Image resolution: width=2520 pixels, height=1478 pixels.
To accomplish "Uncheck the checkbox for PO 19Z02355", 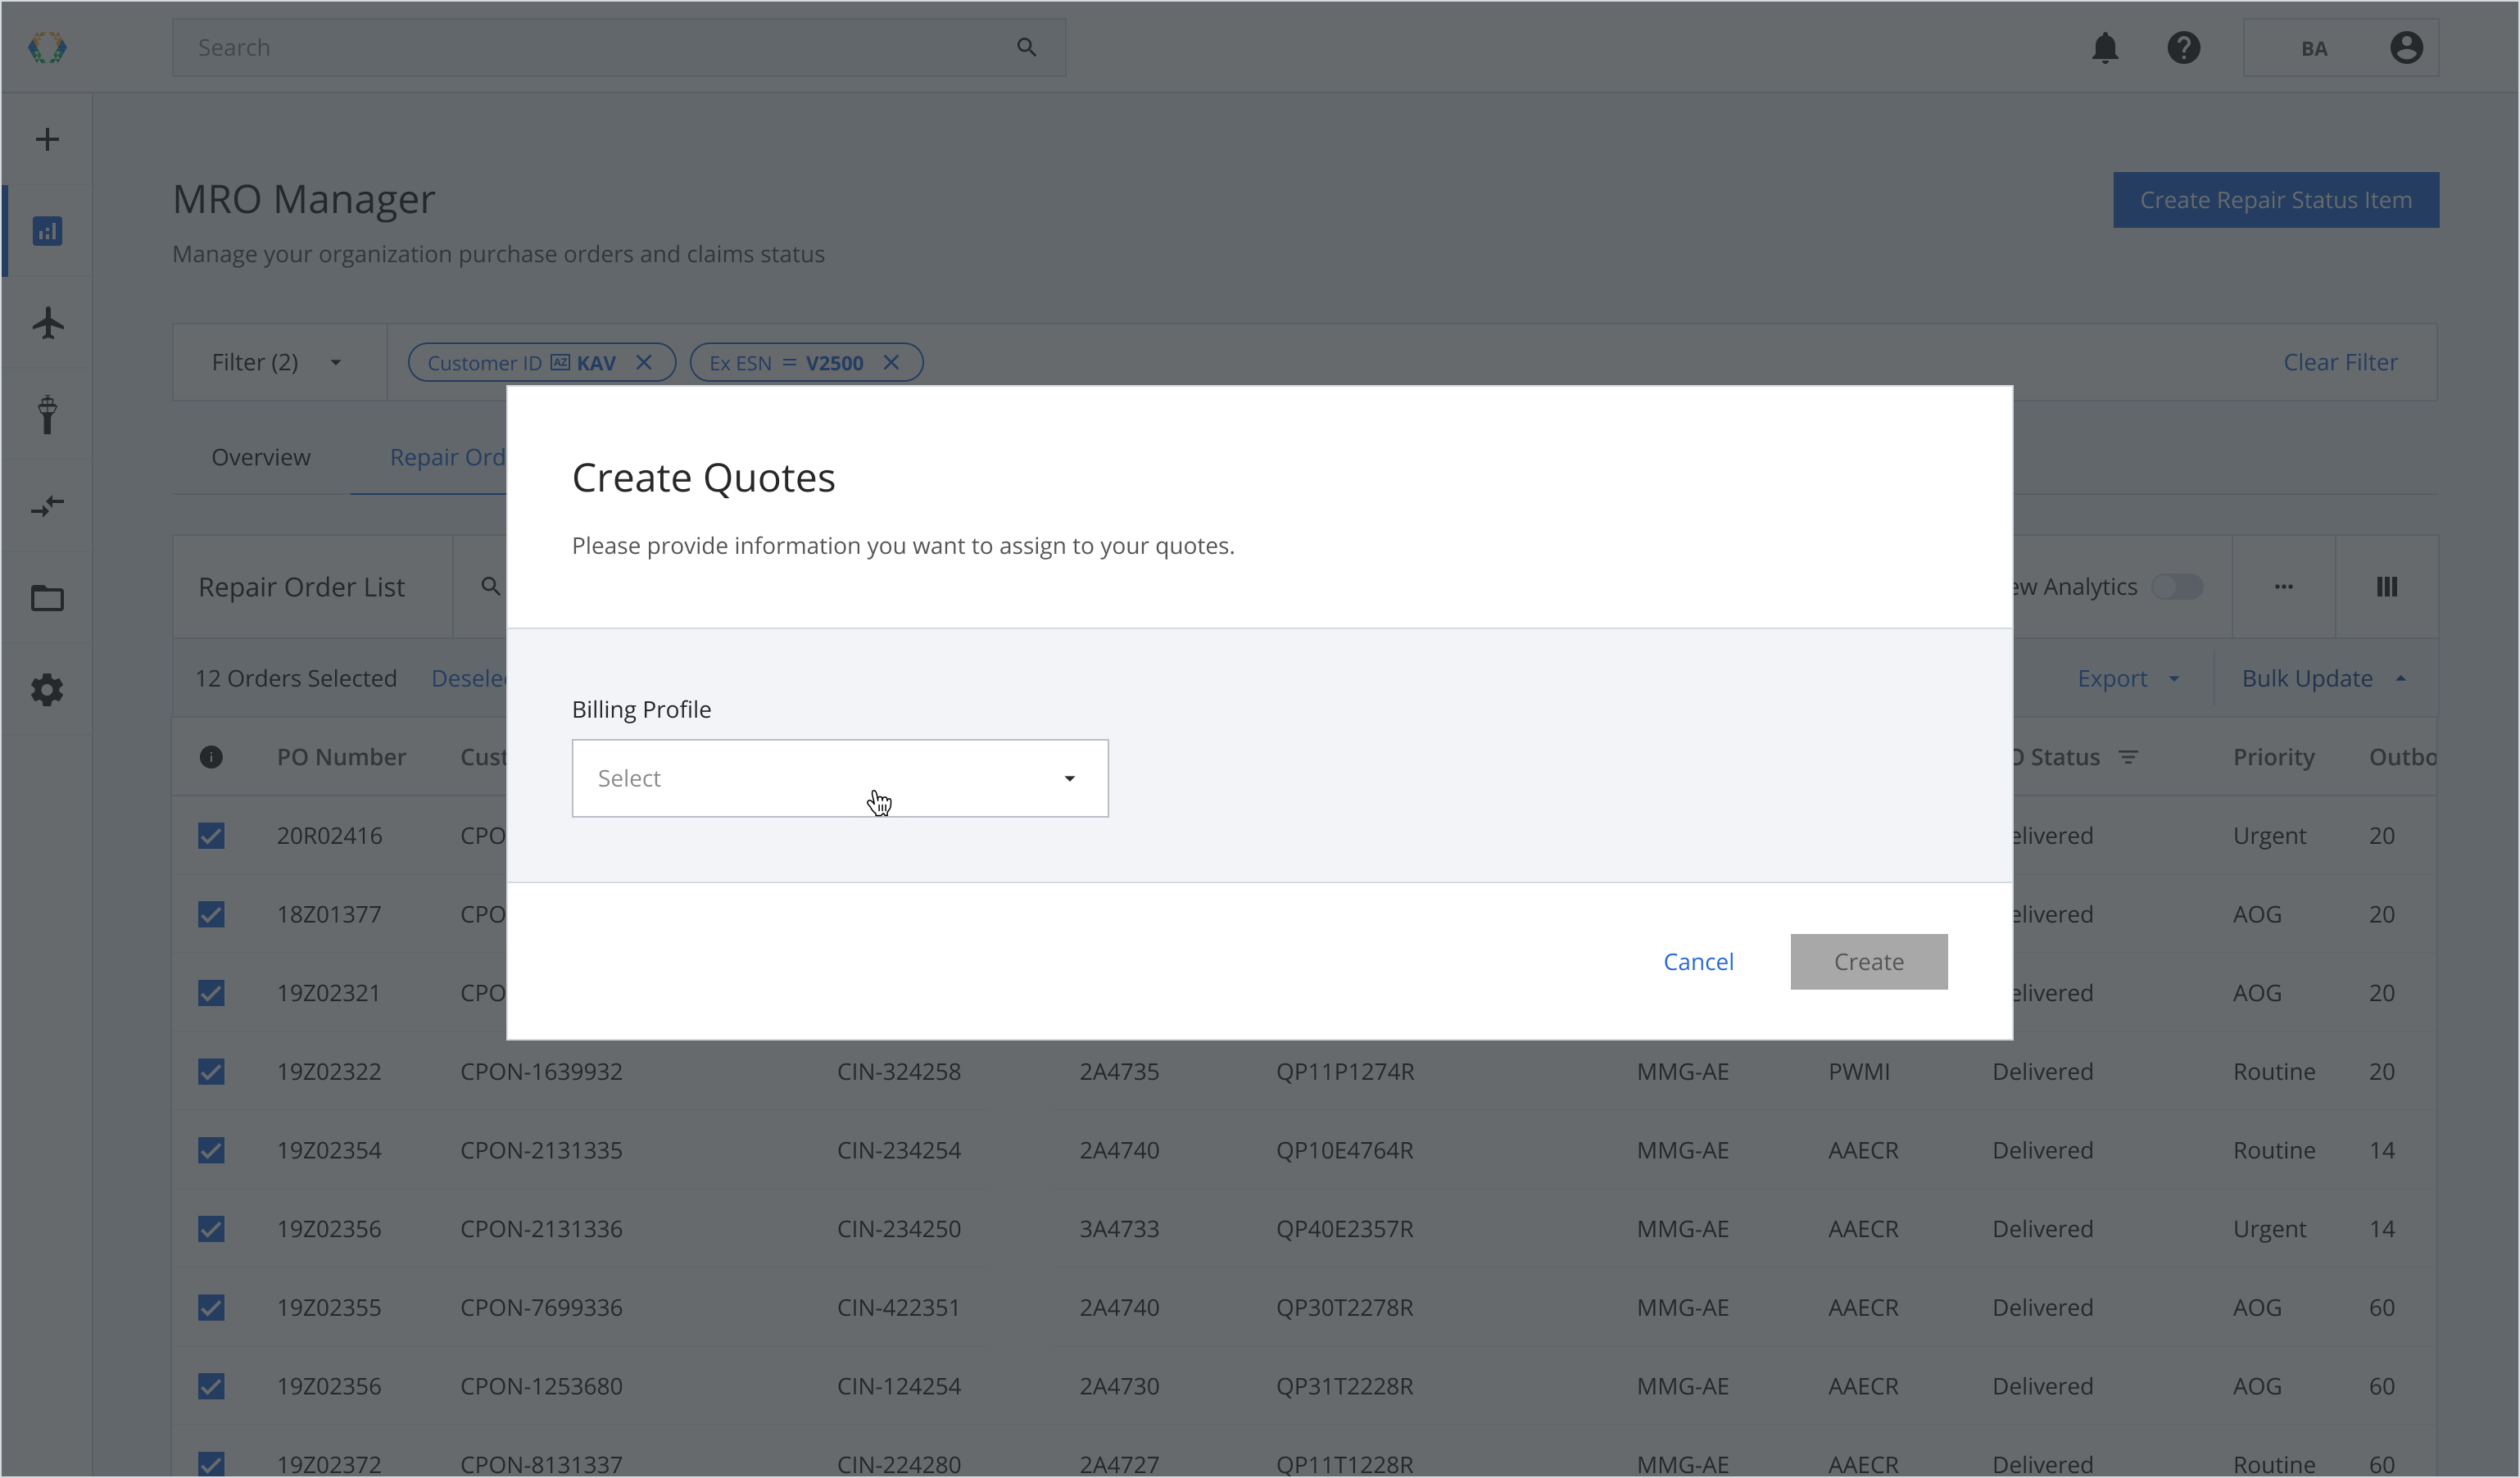I will click(211, 1307).
